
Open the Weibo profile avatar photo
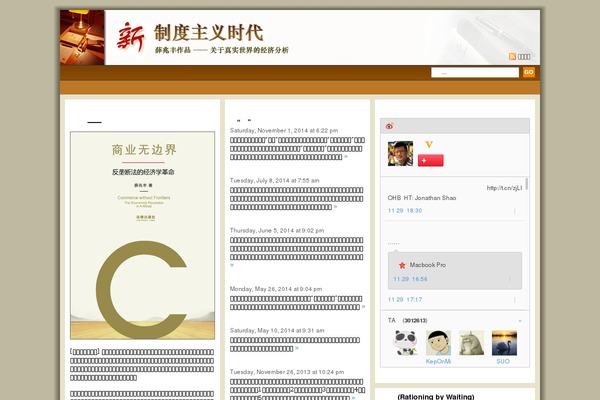[x=400, y=153]
